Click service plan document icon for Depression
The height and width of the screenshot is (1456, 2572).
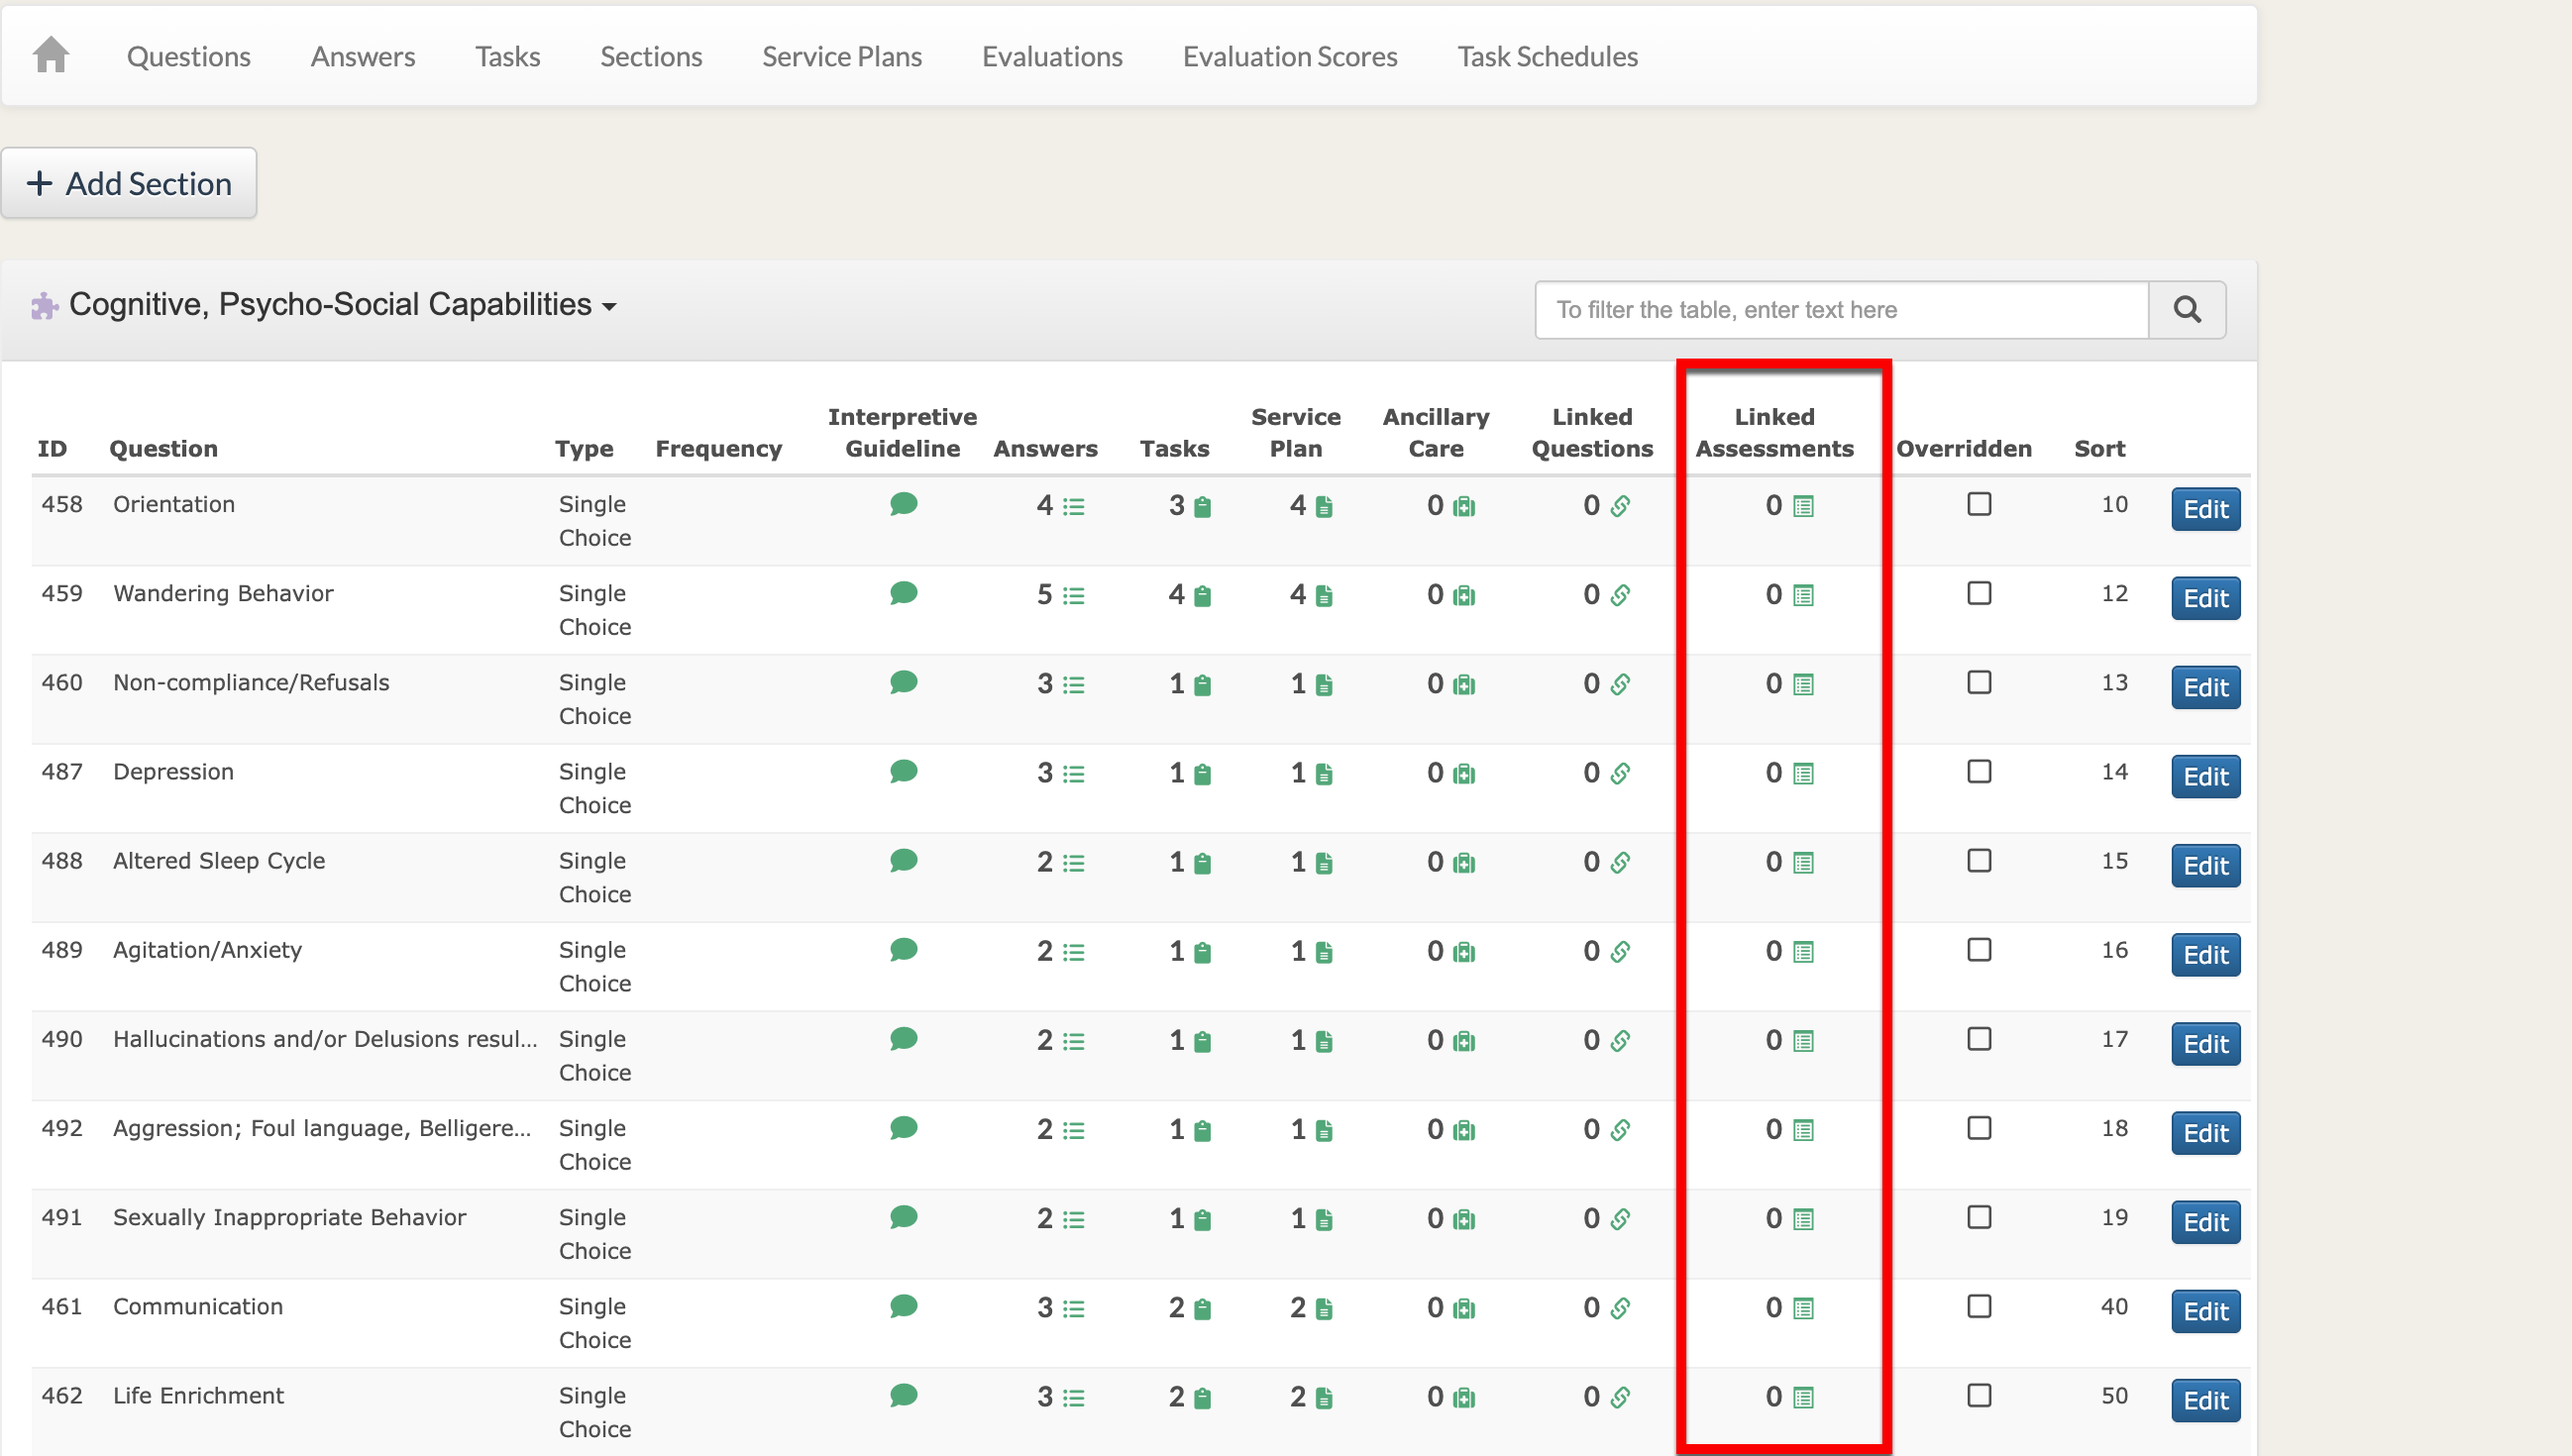[x=1324, y=774]
